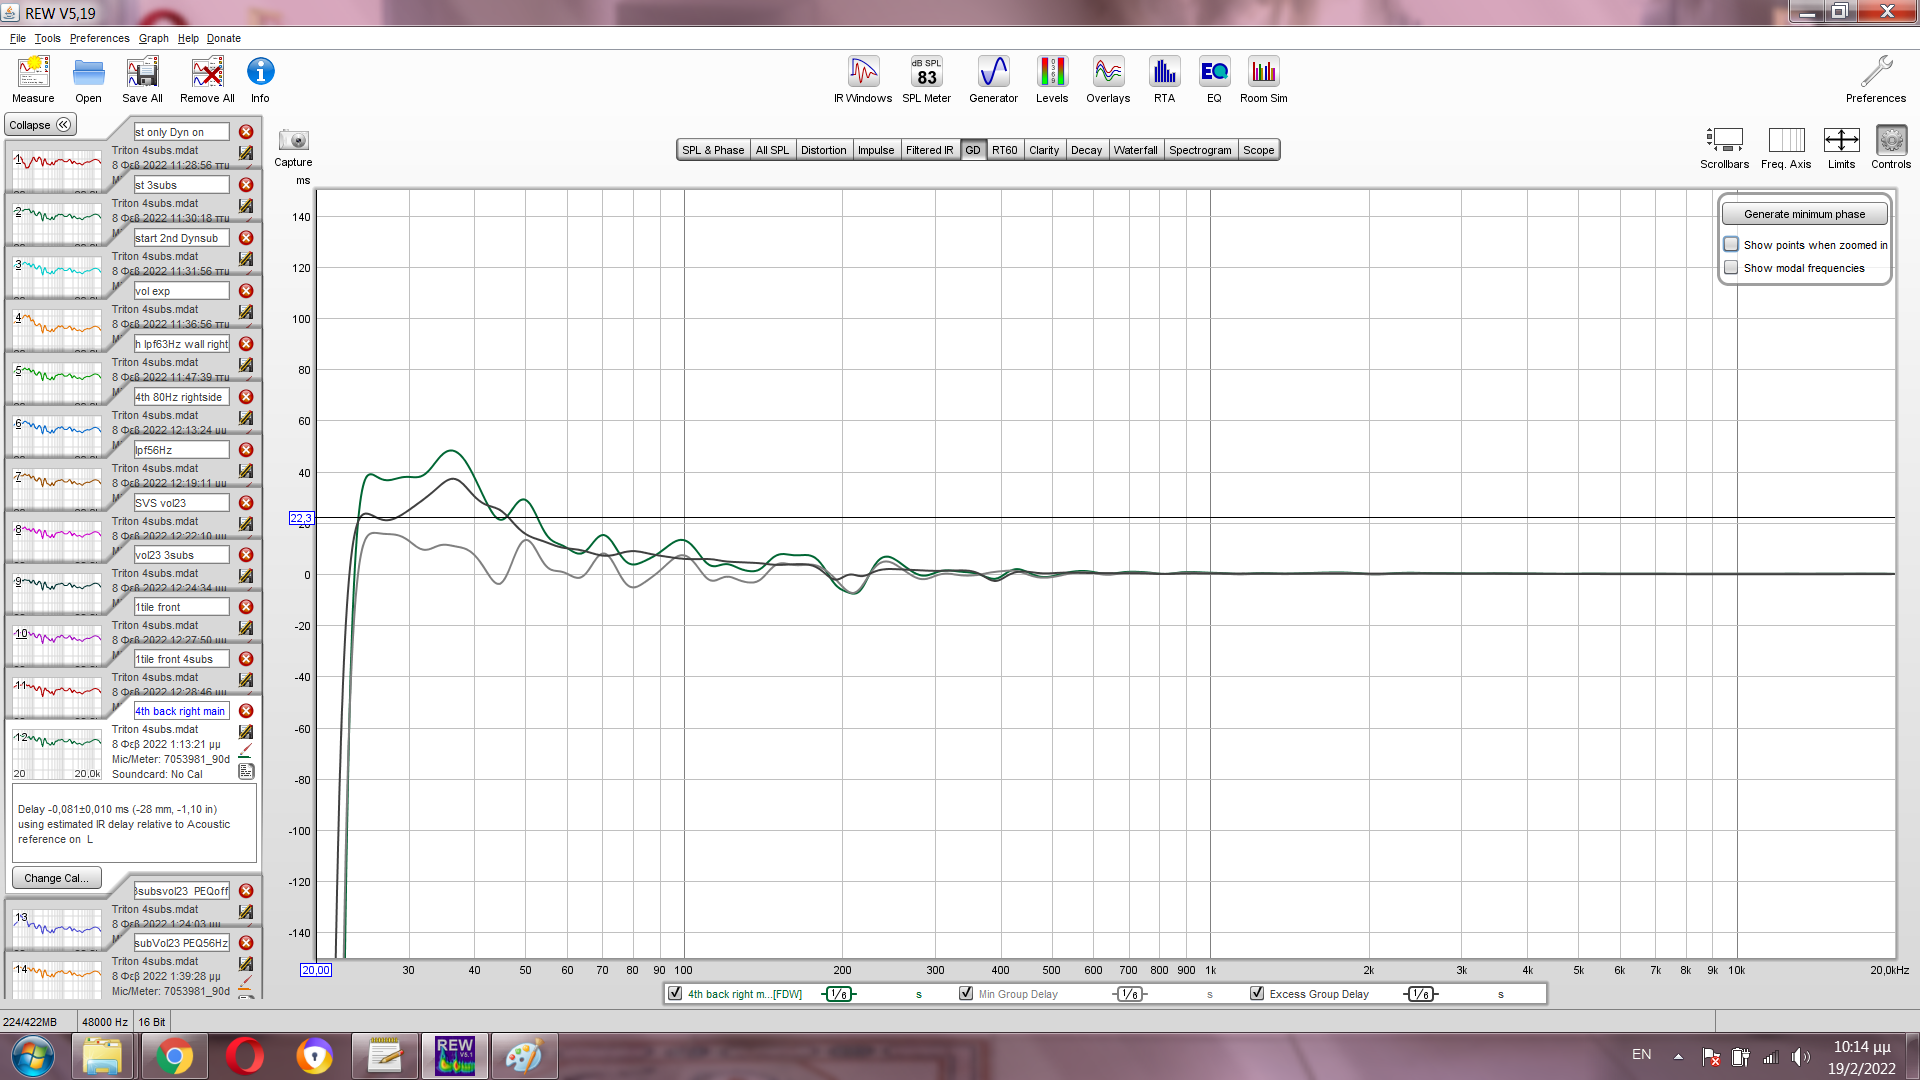Click the Capture camera icon
This screenshot has height=1080, width=1920.
(293, 141)
